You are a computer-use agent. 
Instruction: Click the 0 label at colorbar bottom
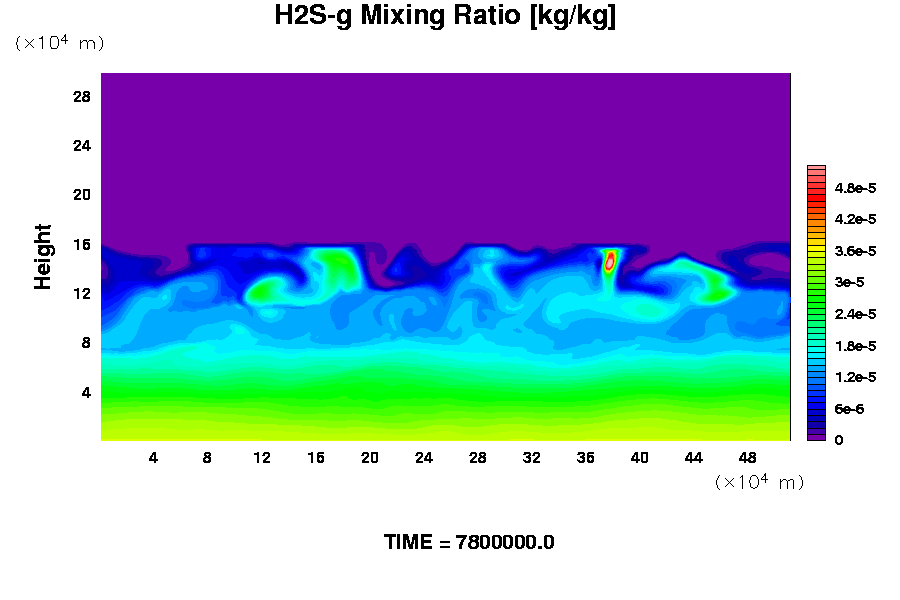click(x=839, y=440)
